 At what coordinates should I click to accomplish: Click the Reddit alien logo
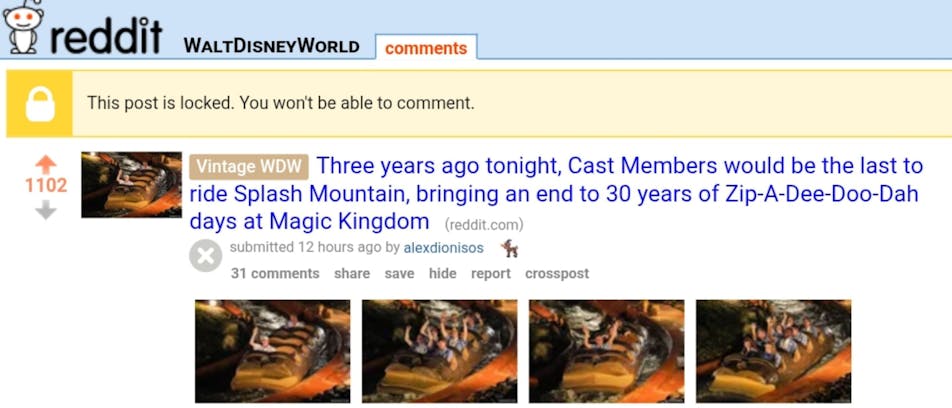(23, 28)
